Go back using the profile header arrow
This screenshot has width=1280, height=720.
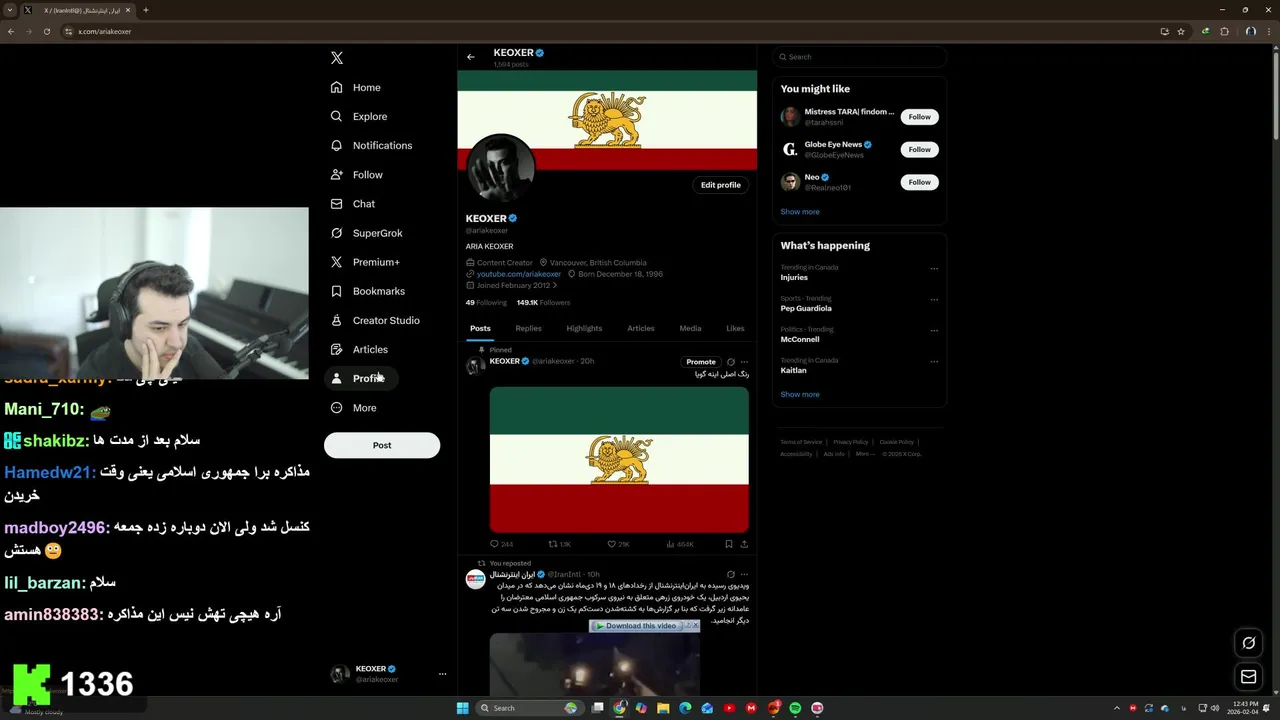(471, 57)
